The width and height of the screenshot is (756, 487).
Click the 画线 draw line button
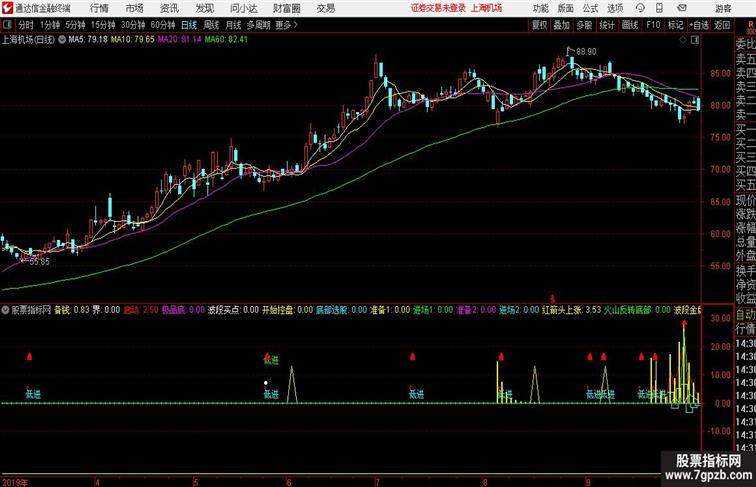point(630,25)
